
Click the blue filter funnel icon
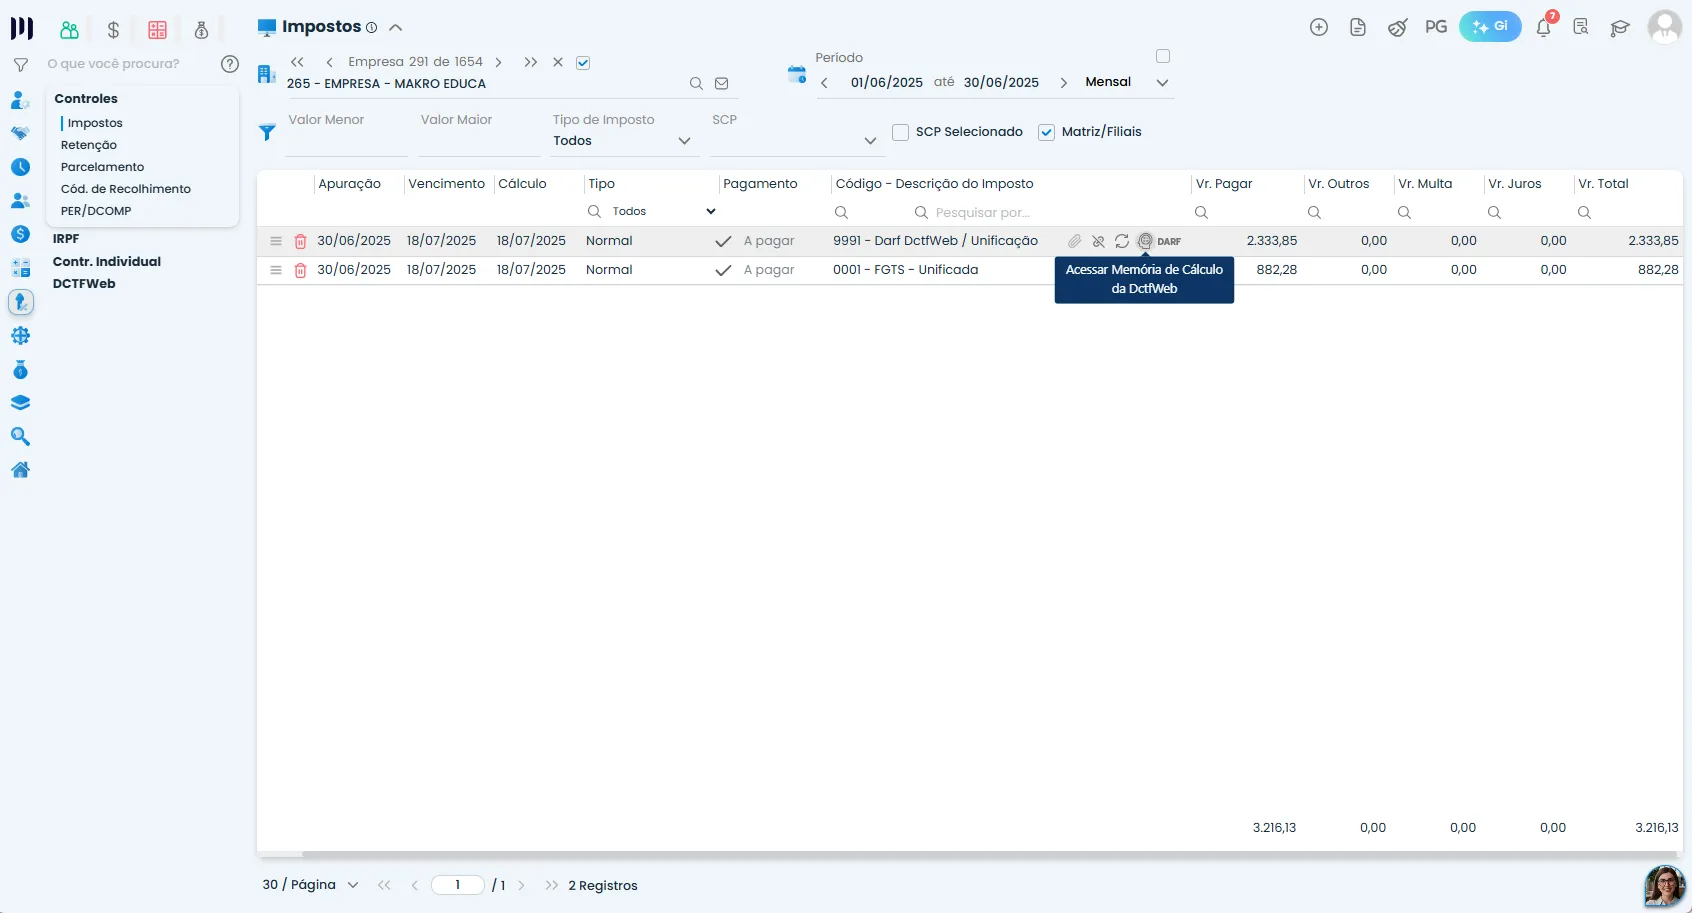point(267,132)
